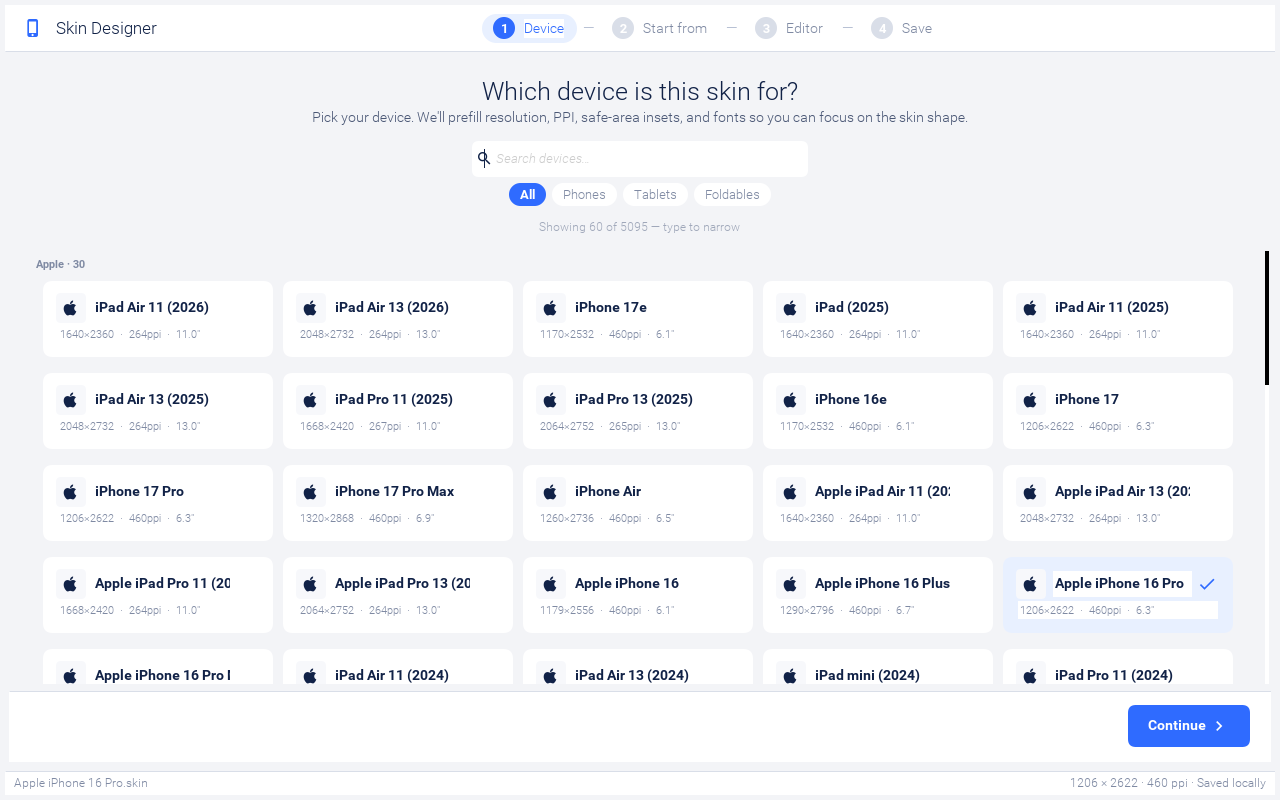Image resolution: width=1280 pixels, height=800 pixels.
Task: Choose the Apple iPad Air 13 device name
Action: [1123, 491]
